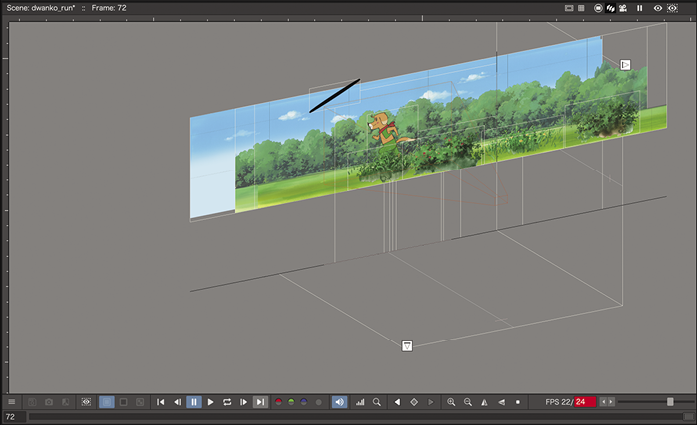Click the frame number field showing 72

pyautogui.click(x=14, y=417)
